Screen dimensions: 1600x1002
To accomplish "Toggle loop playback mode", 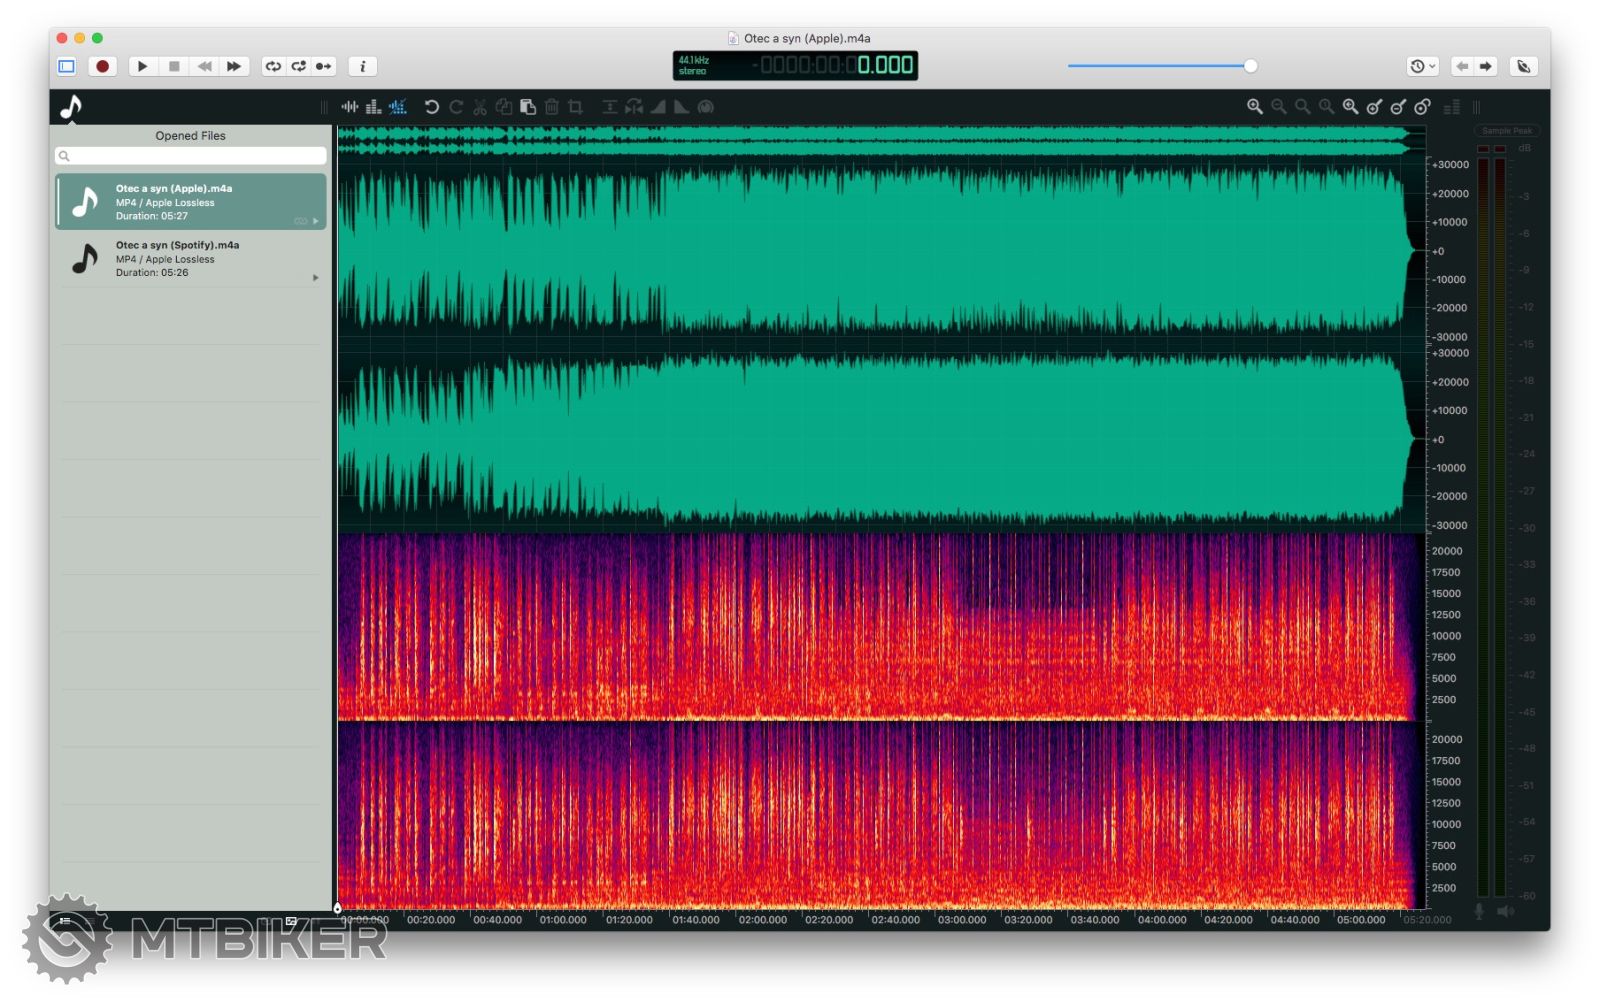I will point(273,66).
